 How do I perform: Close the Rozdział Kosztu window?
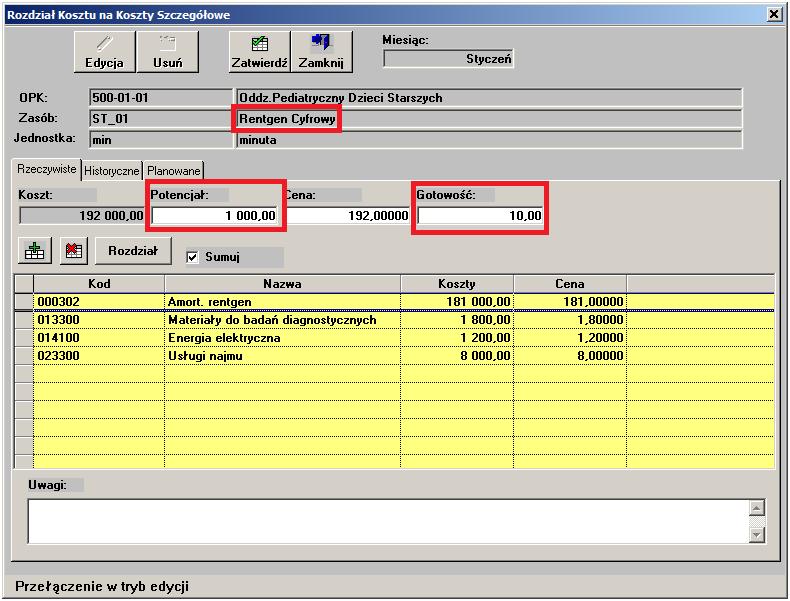pyautogui.click(x=774, y=14)
